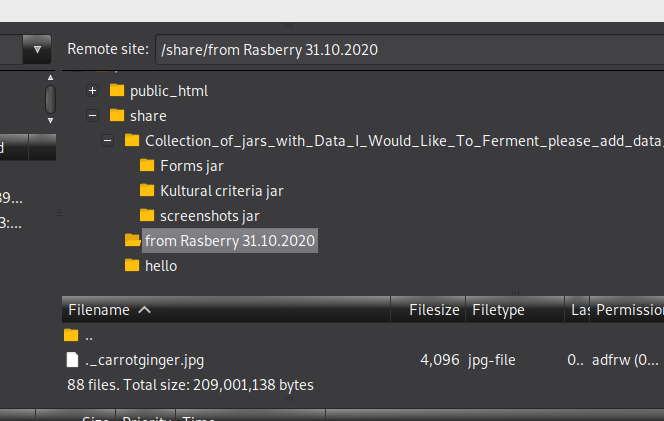
Task: Click the hello folder icon
Action: click(x=132, y=266)
